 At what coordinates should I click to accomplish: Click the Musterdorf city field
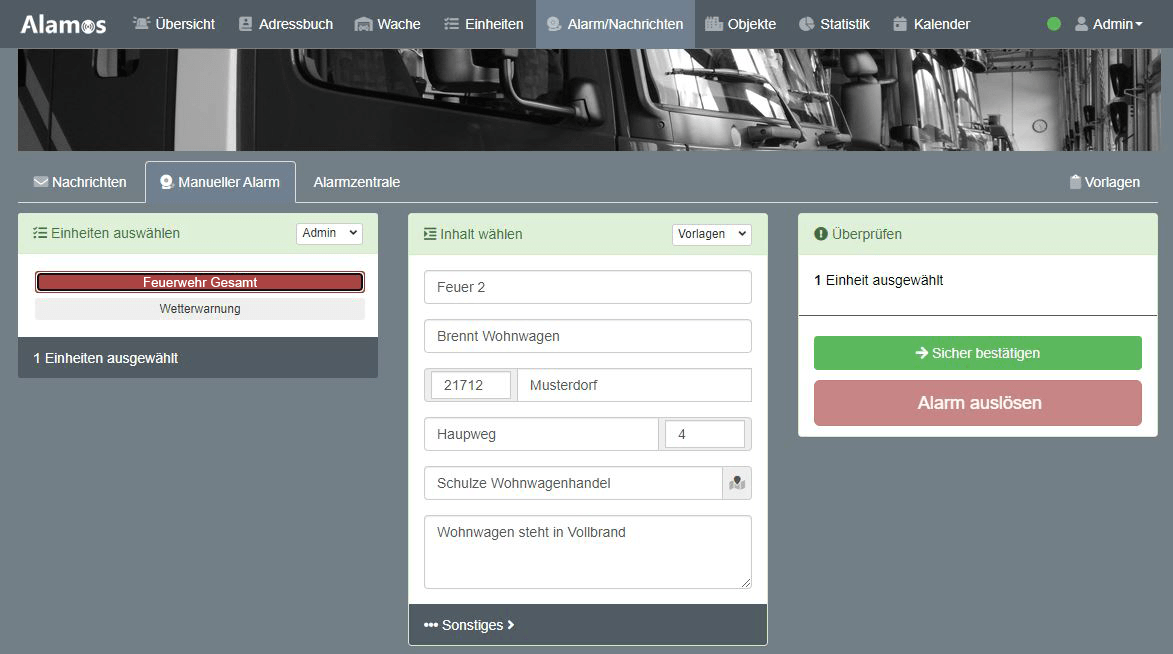pos(634,385)
